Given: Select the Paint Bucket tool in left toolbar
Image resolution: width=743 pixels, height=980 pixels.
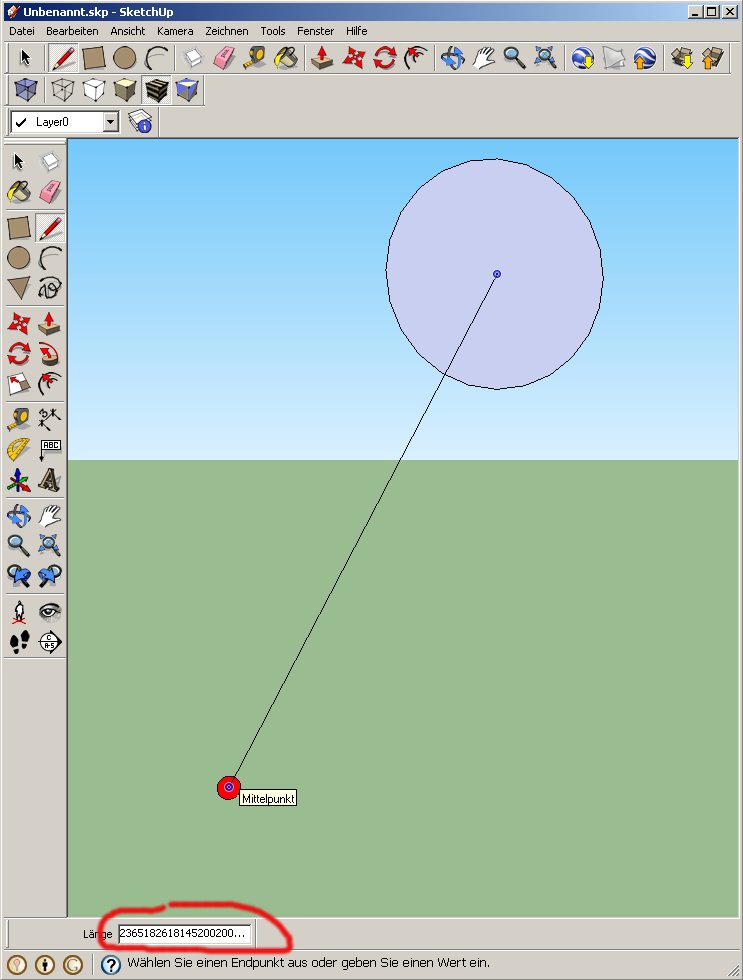Looking at the screenshot, I should pos(18,191).
